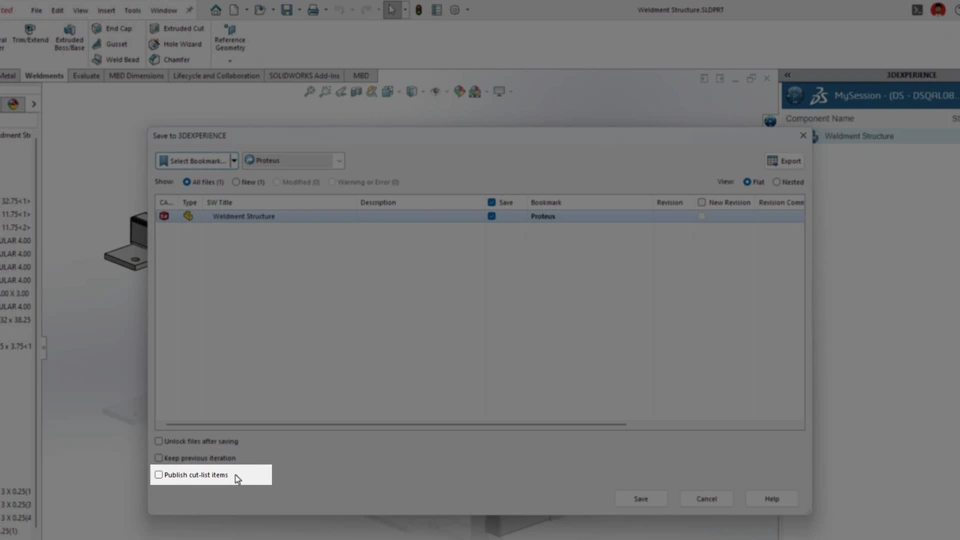Toggle Save checkbox for Weldment Structure row
This screenshot has height=540, width=960.
coord(492,216)
